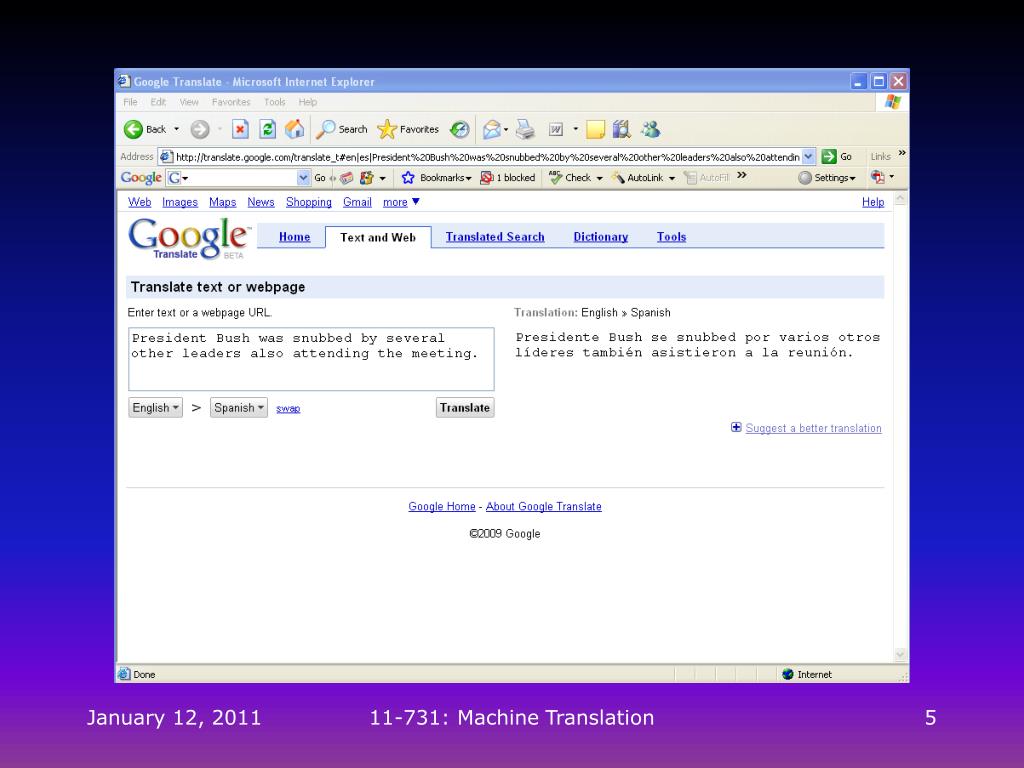Click Suggest a better translation link
The height and width of the screenshot is (768, 1024).
coord(814,428)
